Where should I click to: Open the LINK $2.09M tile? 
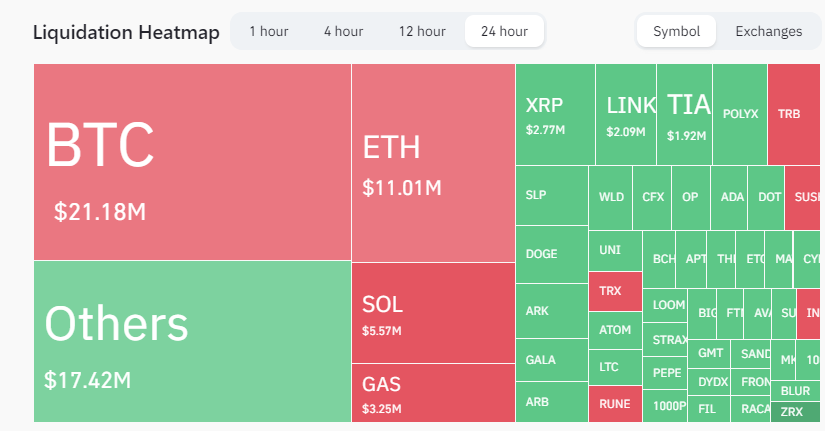[626, 114]
